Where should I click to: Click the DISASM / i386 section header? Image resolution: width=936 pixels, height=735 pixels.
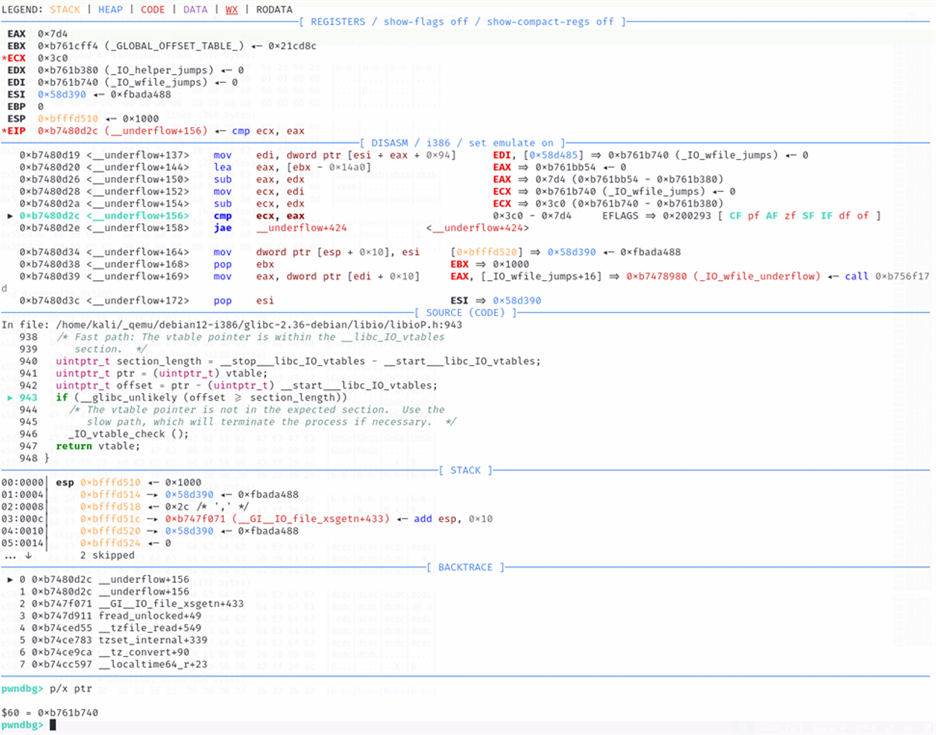[x=463, y=143]
